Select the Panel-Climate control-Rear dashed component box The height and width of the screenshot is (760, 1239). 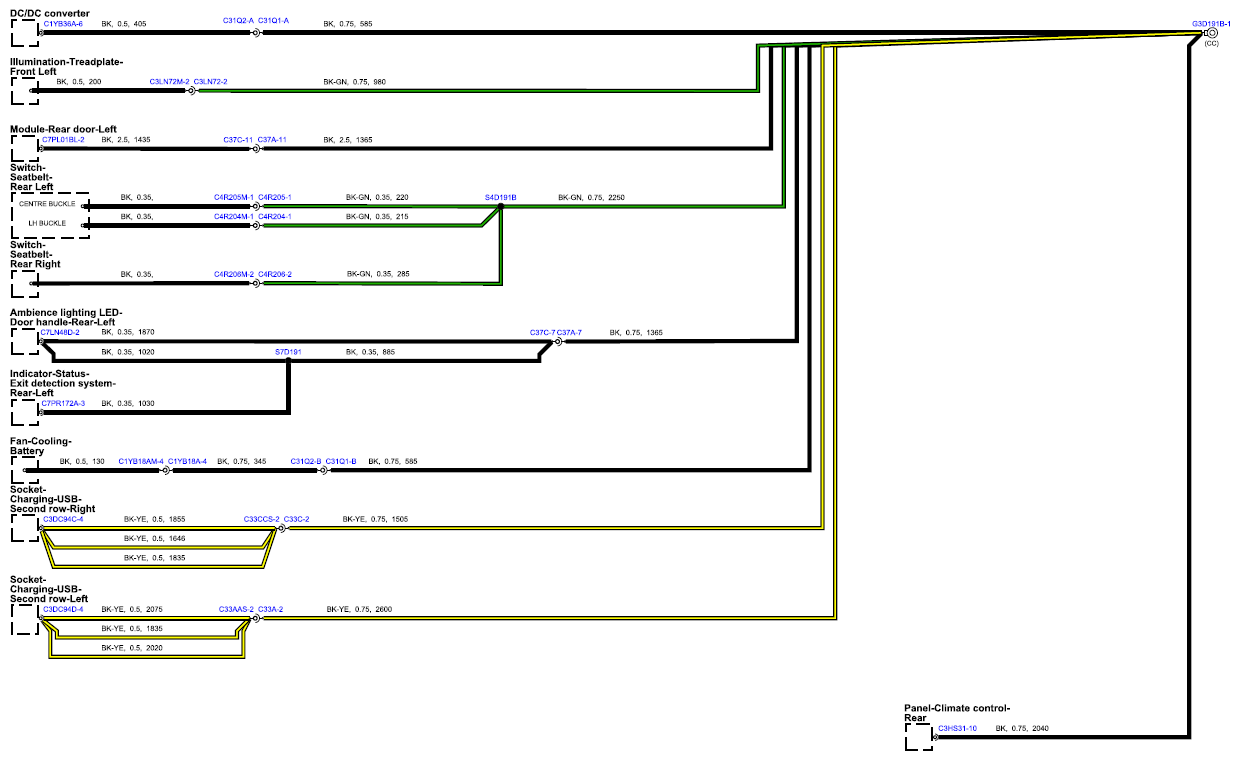pyautogui.click(x=919, y=738)
